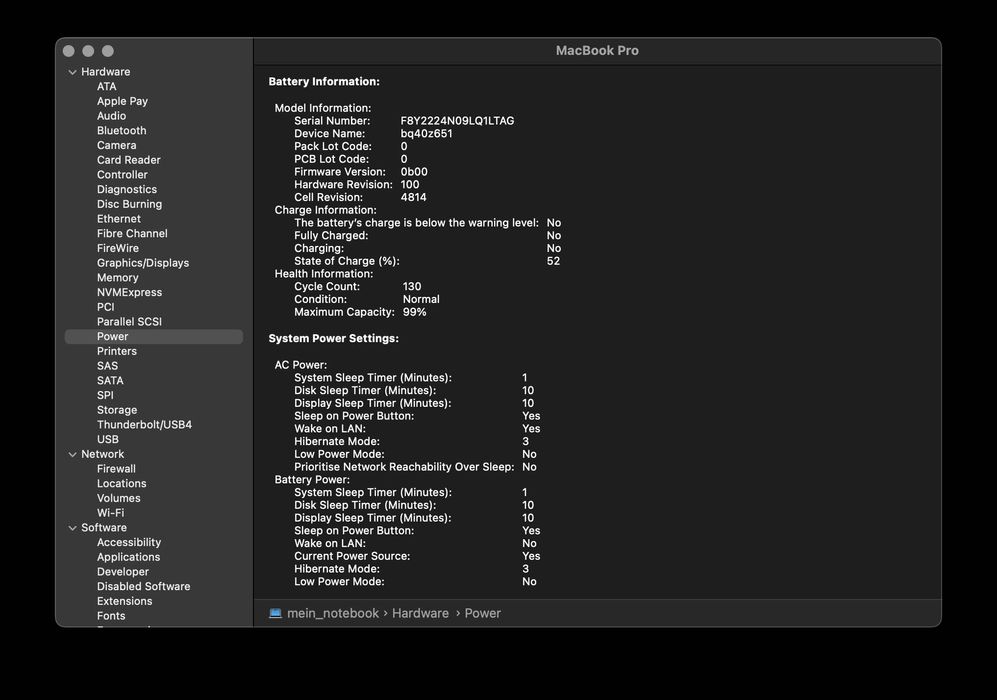Image resolution: width=997 pixels, height=700 pixels.
Task: Click the Network category label
Action: pos(102,454)
